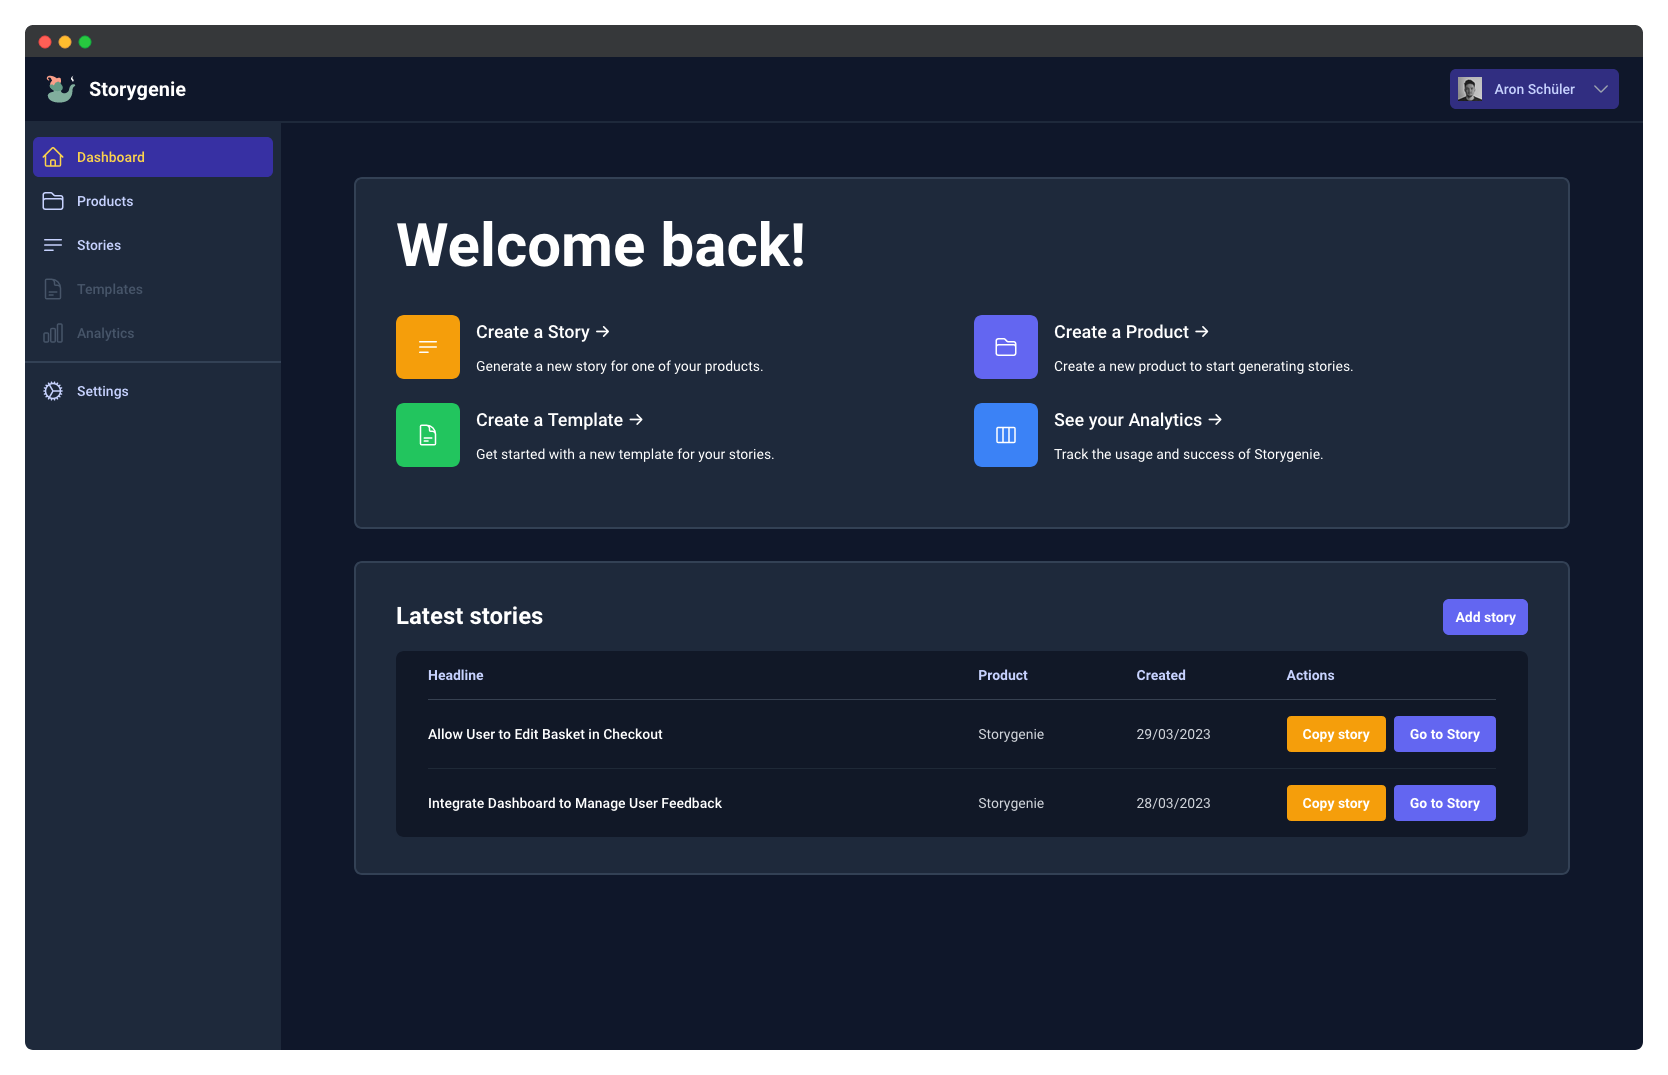The image size is (1668, 1075).
Task: Copy the 'Allow User to Edit Basket' story
Action: click(x=1335, y=734)
